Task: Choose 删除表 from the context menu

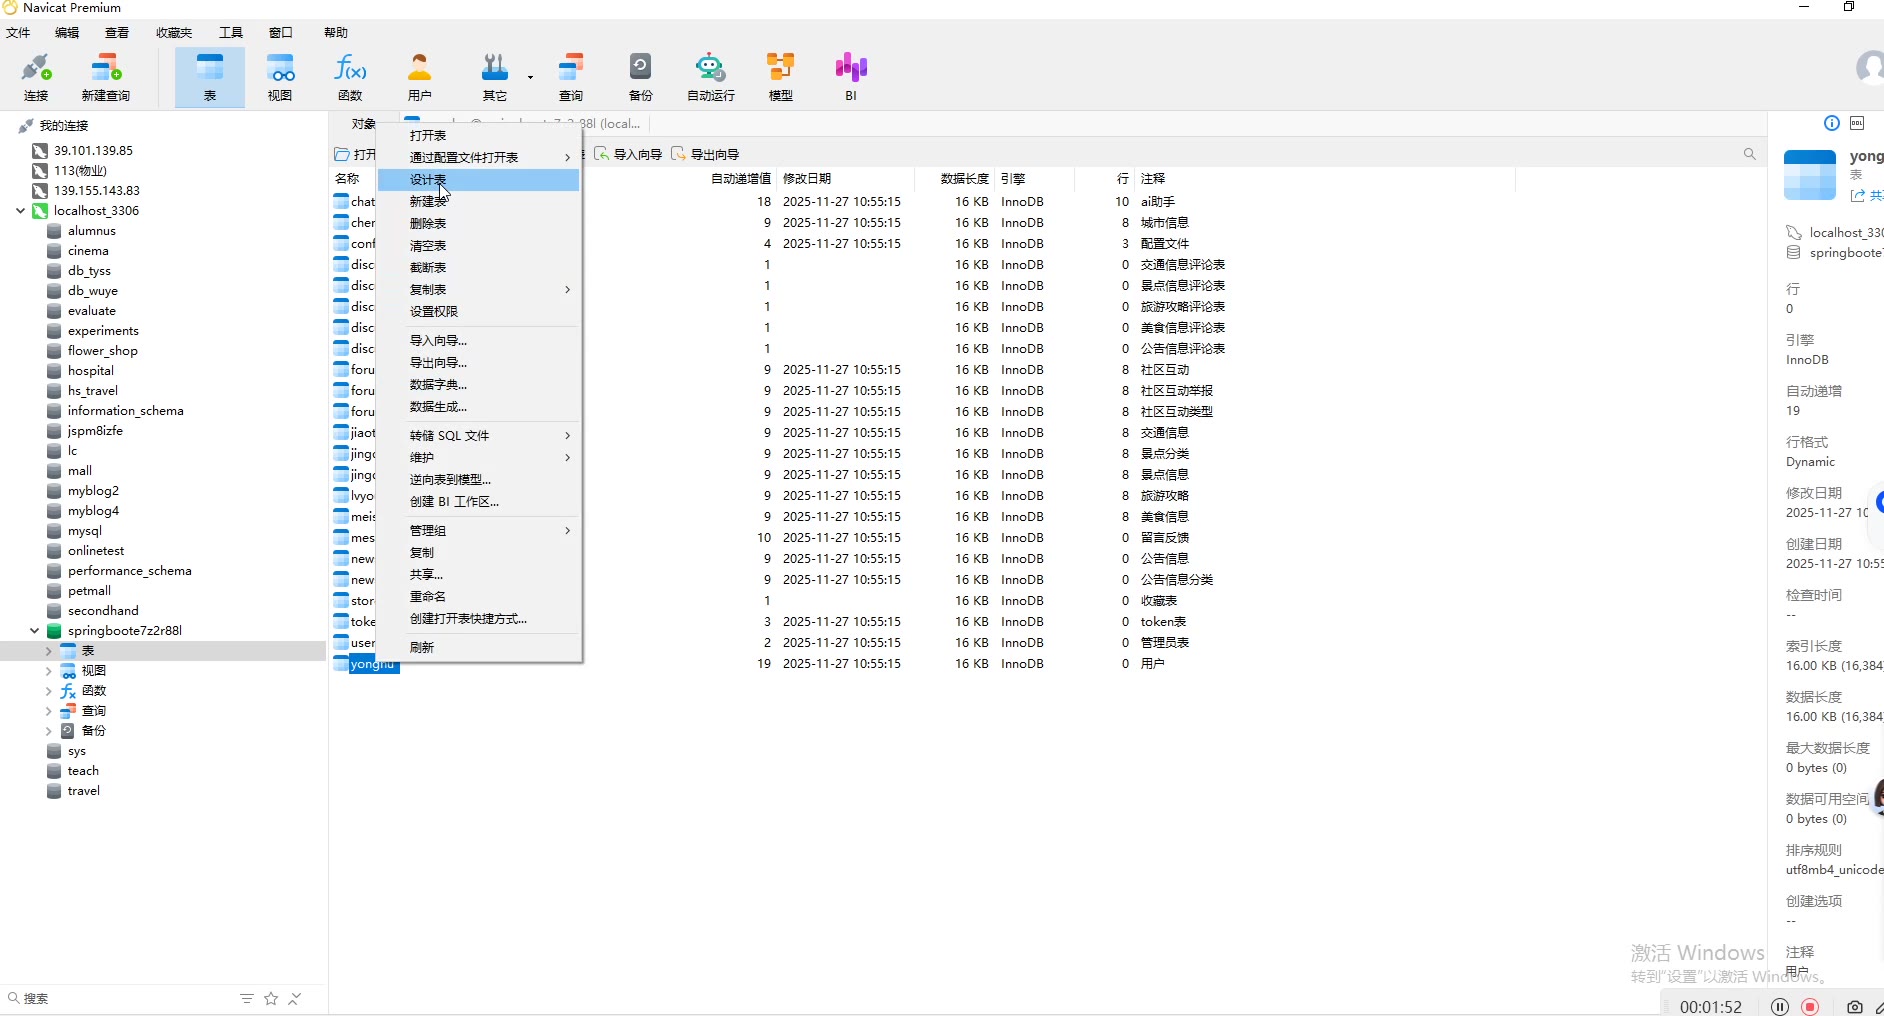Action: pyautogui.click(x=479, y=224)
